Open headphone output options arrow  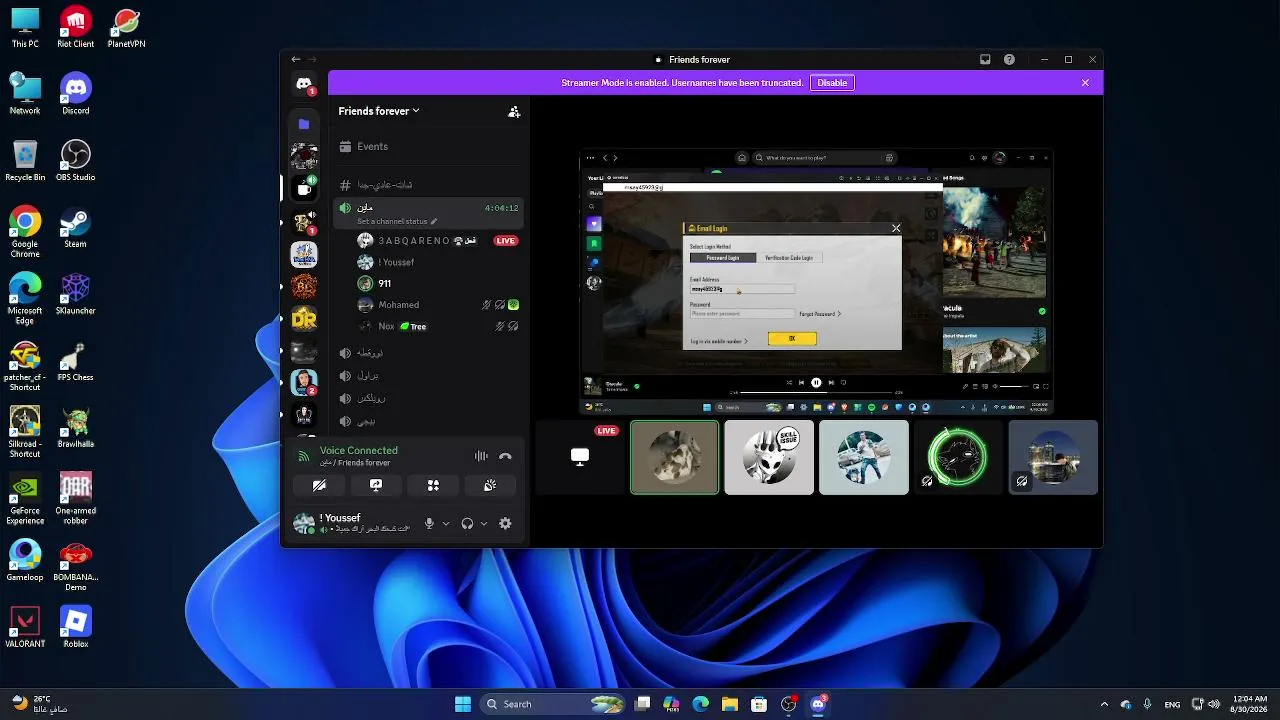[484, 523]
